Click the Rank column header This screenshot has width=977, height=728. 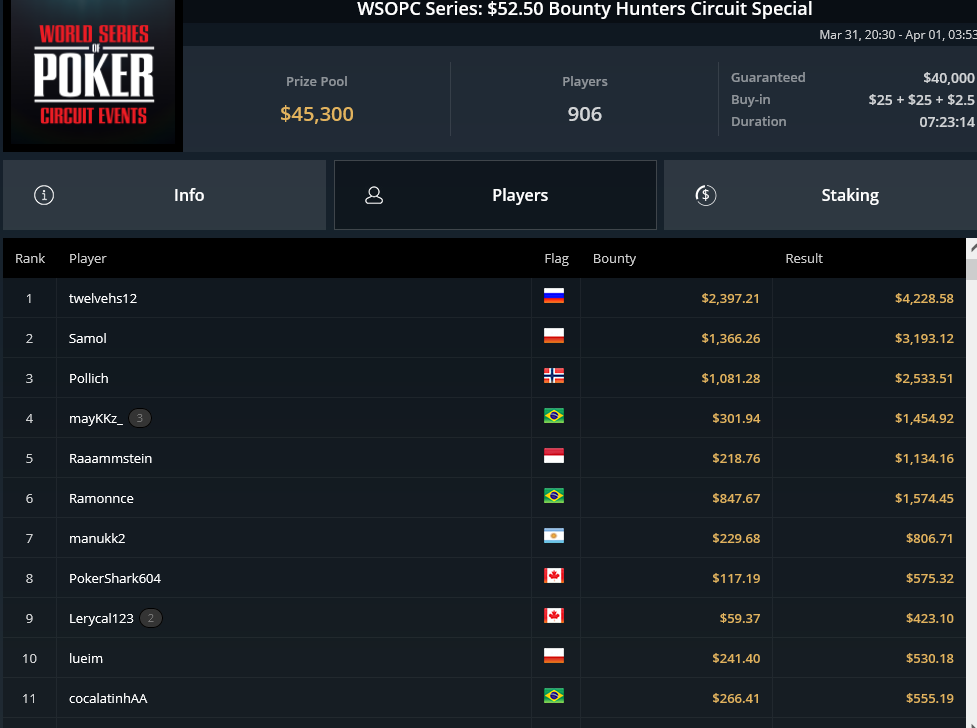[30, 258]
